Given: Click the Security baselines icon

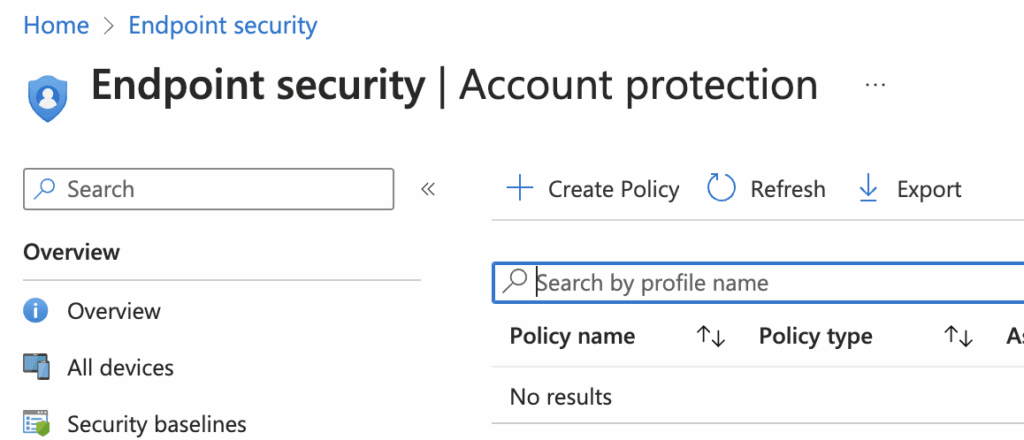Looking at the screenshot, I should tap(36, 424).
